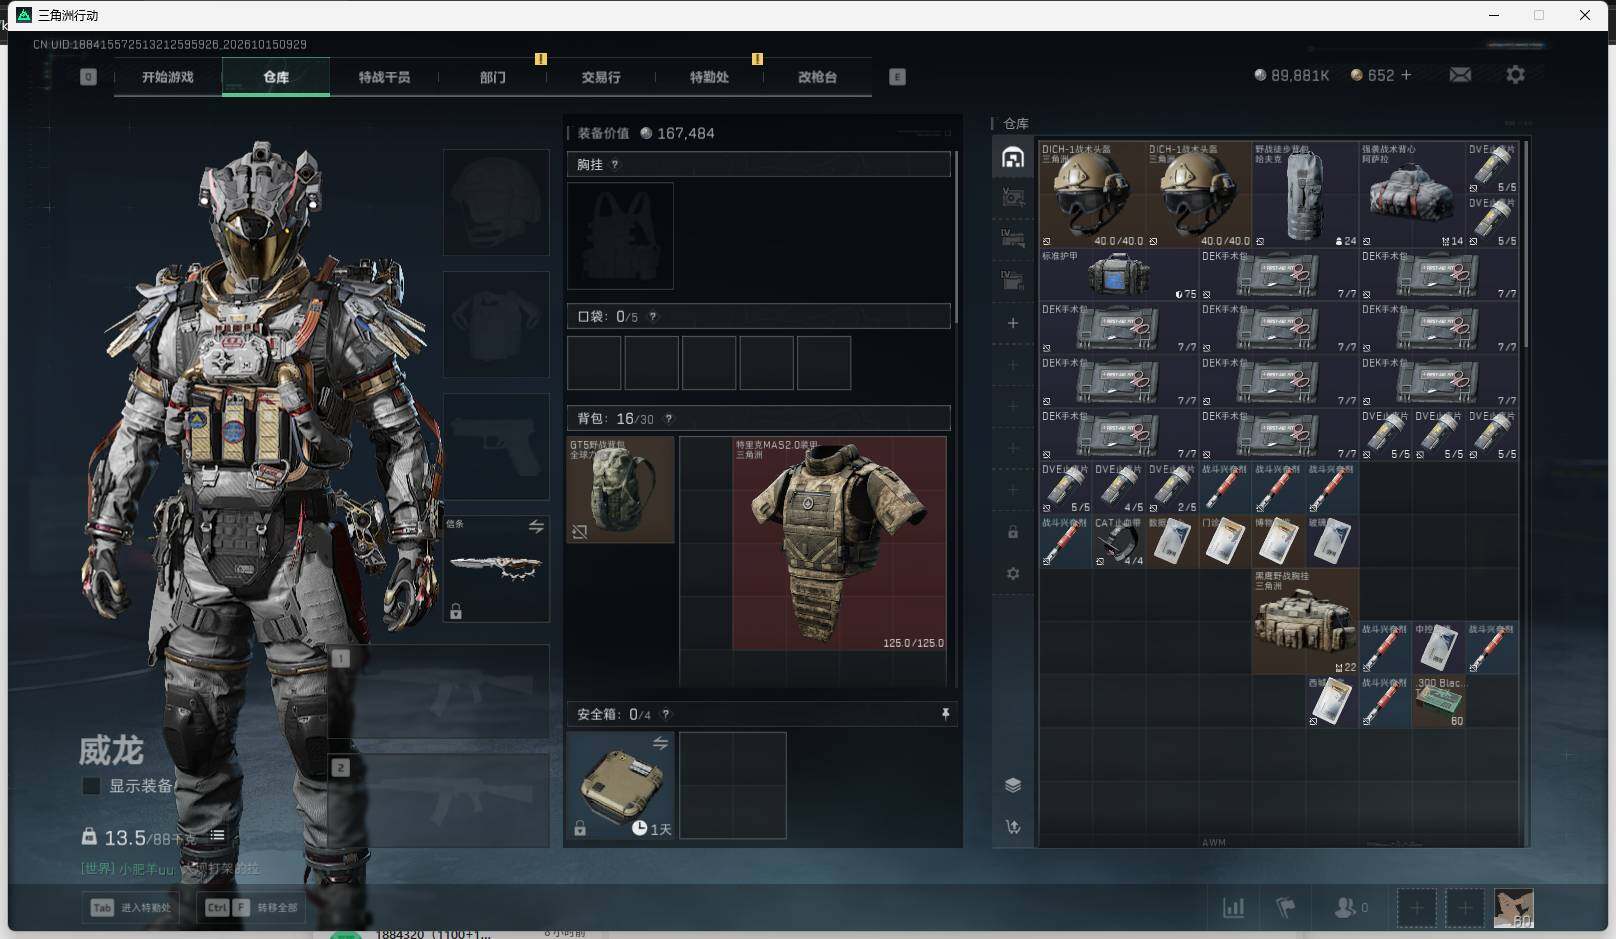
Task: Show help for the 口袋 pockets section
Action: pyautogui.click(x=653, y=316)
